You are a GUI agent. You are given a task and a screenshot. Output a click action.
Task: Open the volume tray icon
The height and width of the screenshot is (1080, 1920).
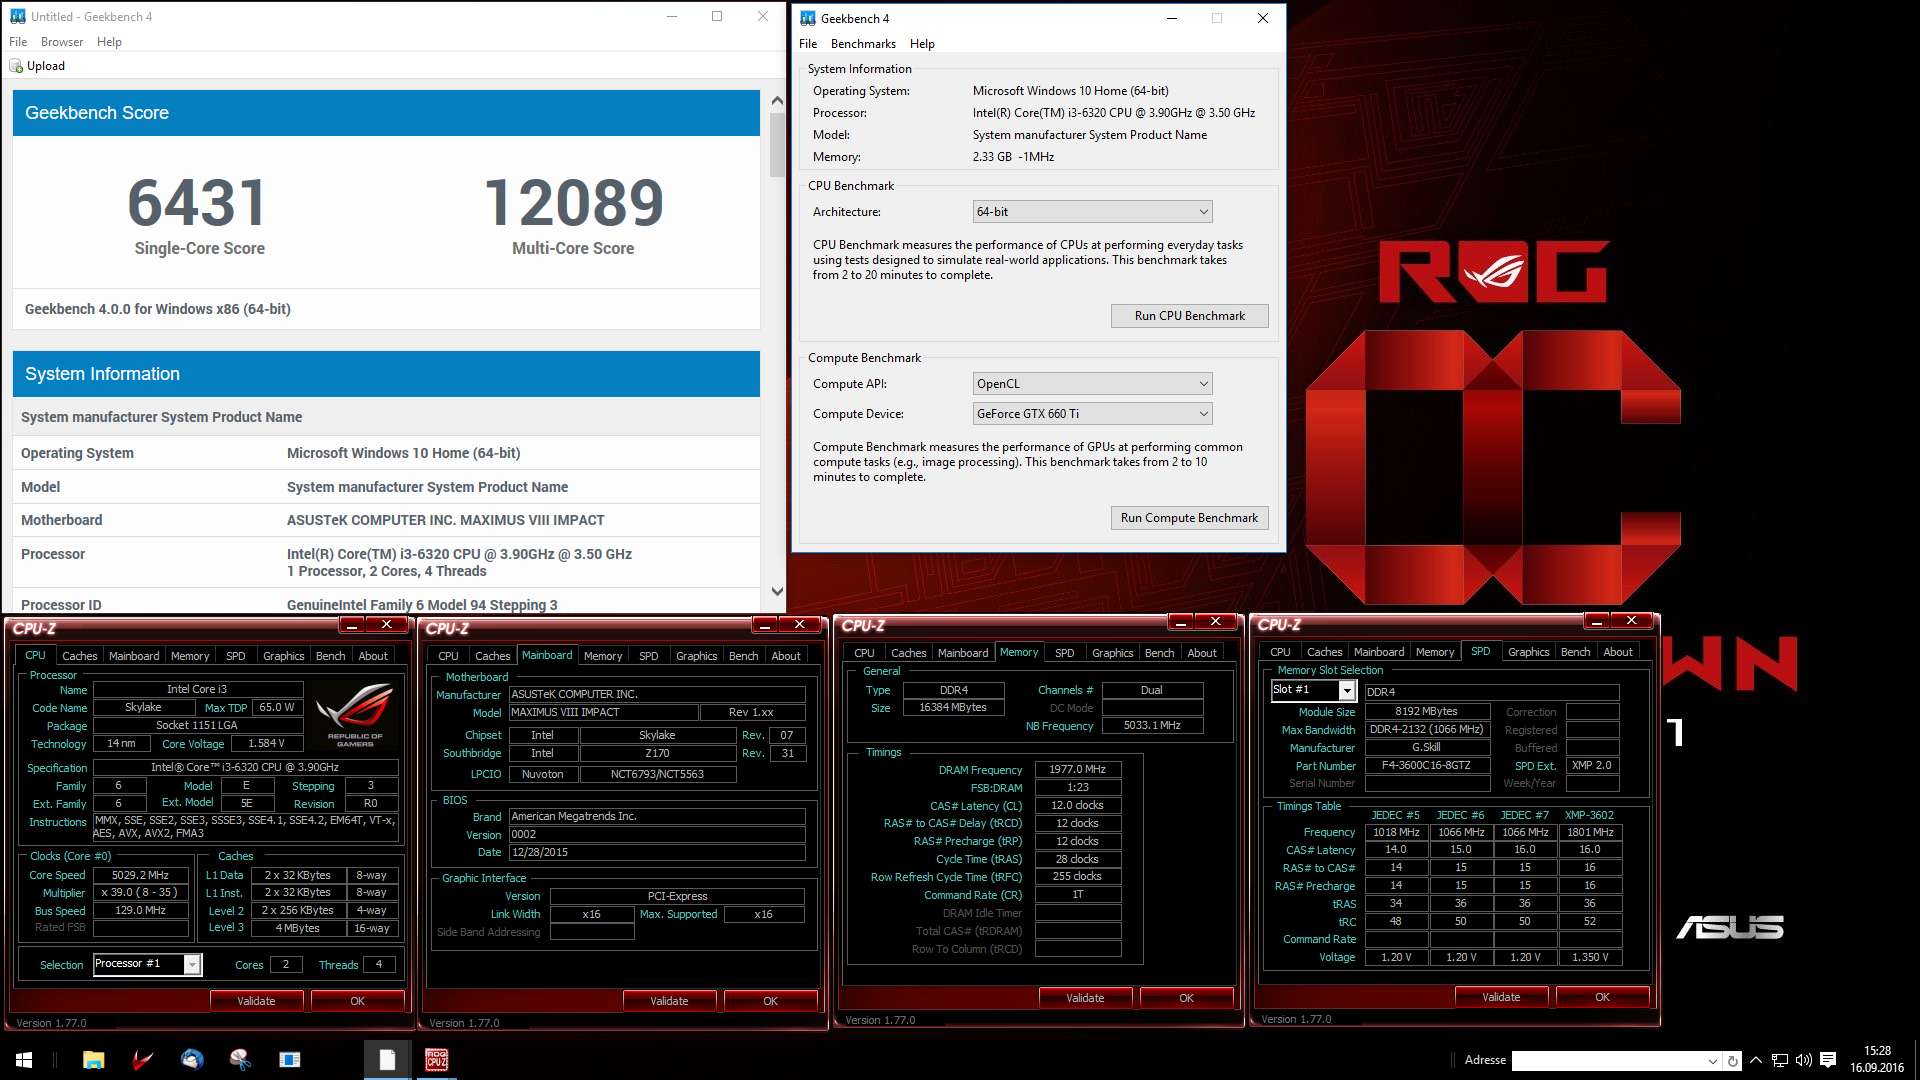pos(1803,1060)
